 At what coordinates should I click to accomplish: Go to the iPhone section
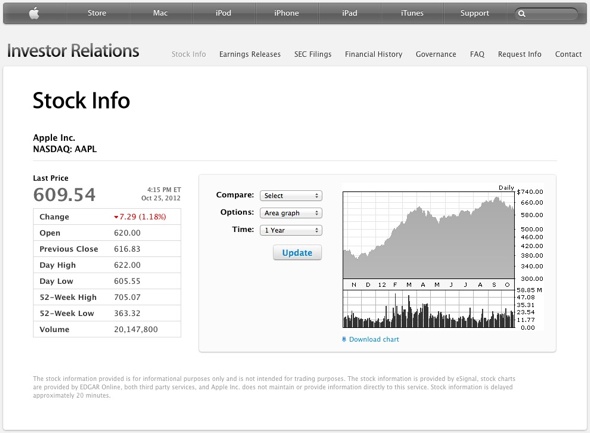coord(286,13)
